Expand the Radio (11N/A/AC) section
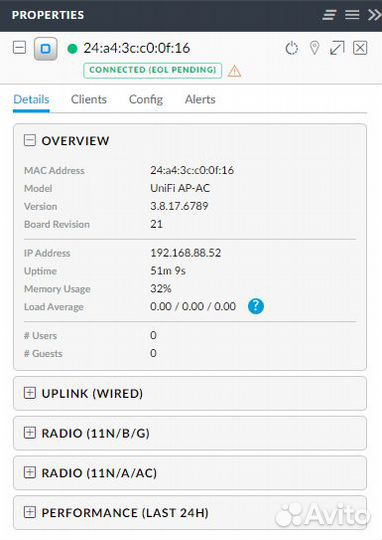The image size is (382, 540). 30,472
